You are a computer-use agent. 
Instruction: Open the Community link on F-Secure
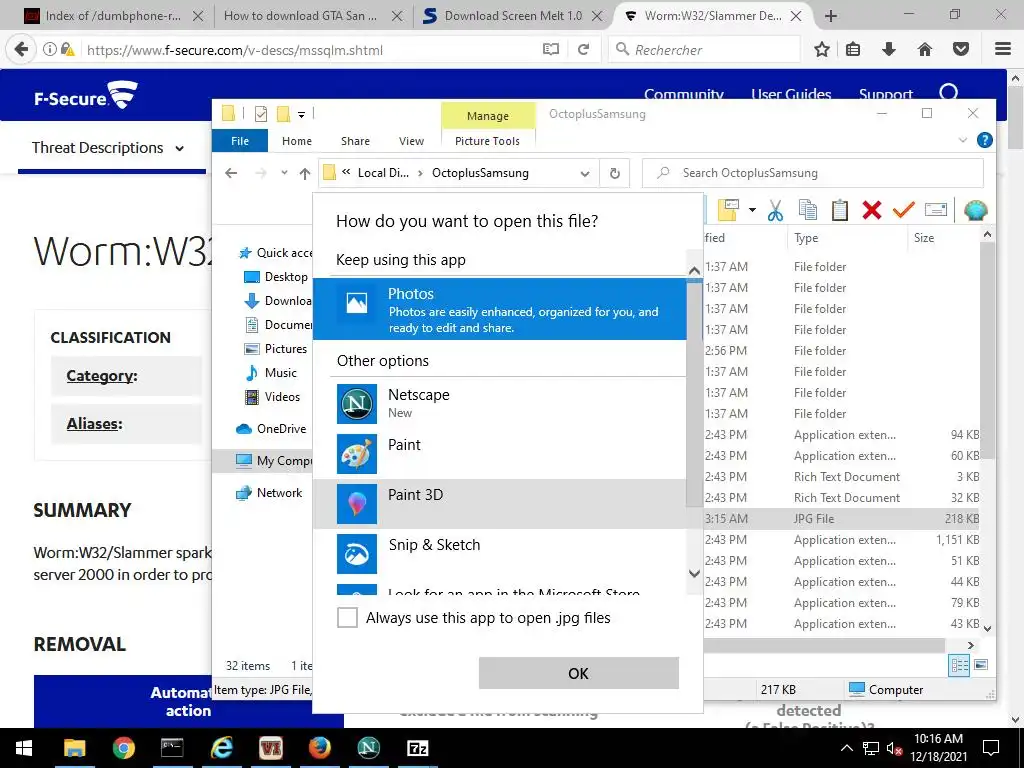coord(684,95)
